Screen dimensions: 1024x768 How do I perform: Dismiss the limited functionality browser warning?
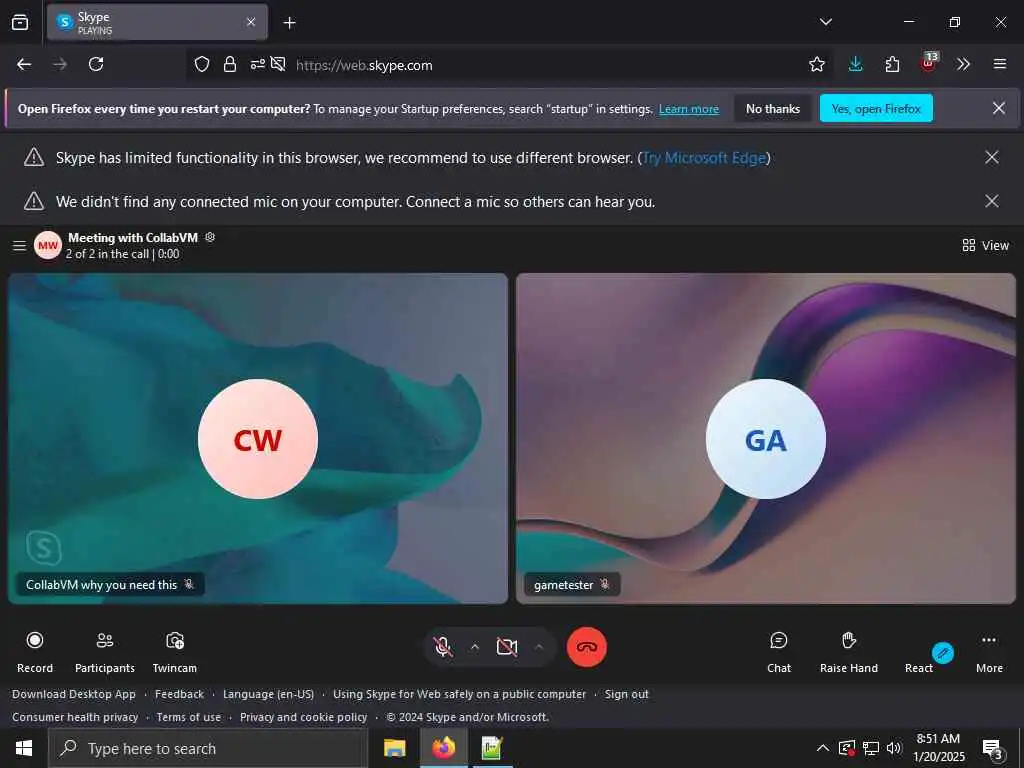(991, 157)
